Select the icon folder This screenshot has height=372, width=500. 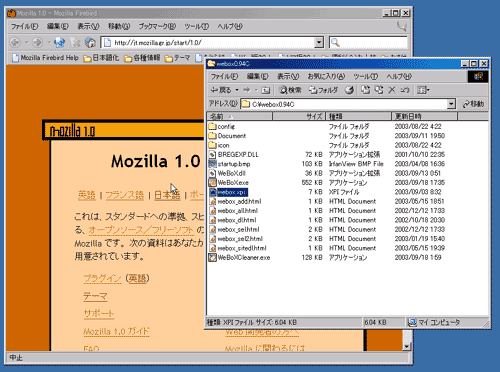[x=219, y=145]
